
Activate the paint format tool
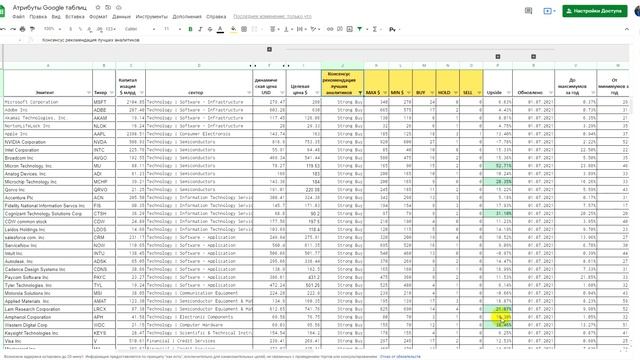tap(32, 29)
